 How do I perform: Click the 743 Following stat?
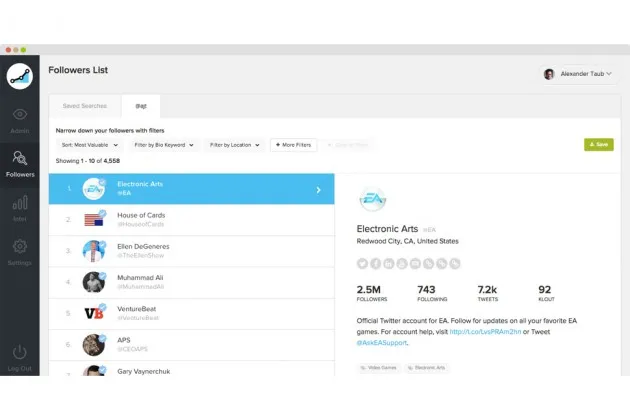point(432,293)
